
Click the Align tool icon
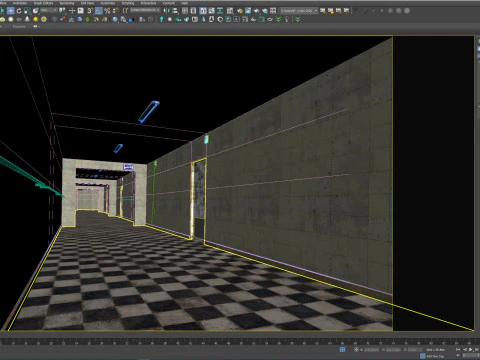tap(175, 11)
